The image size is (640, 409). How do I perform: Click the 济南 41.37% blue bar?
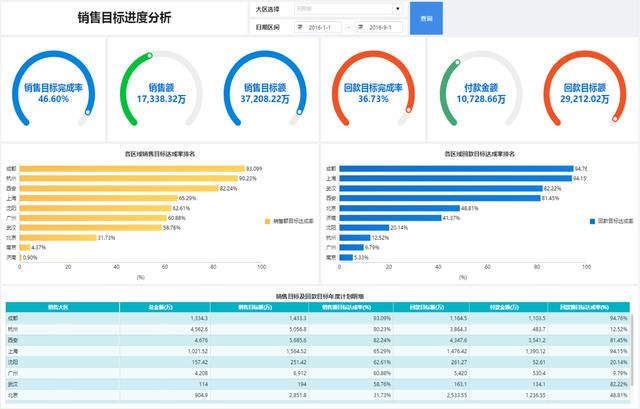coord(391,218)
